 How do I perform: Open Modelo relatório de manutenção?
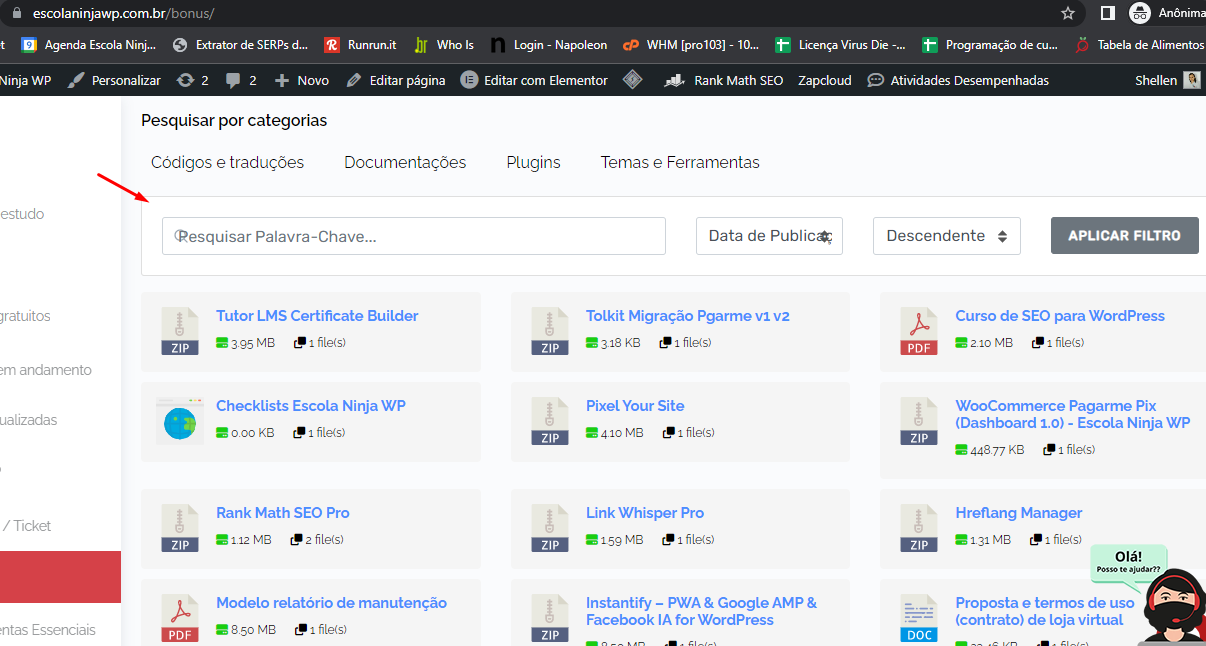pyautogui.click(x=331, y=603)
